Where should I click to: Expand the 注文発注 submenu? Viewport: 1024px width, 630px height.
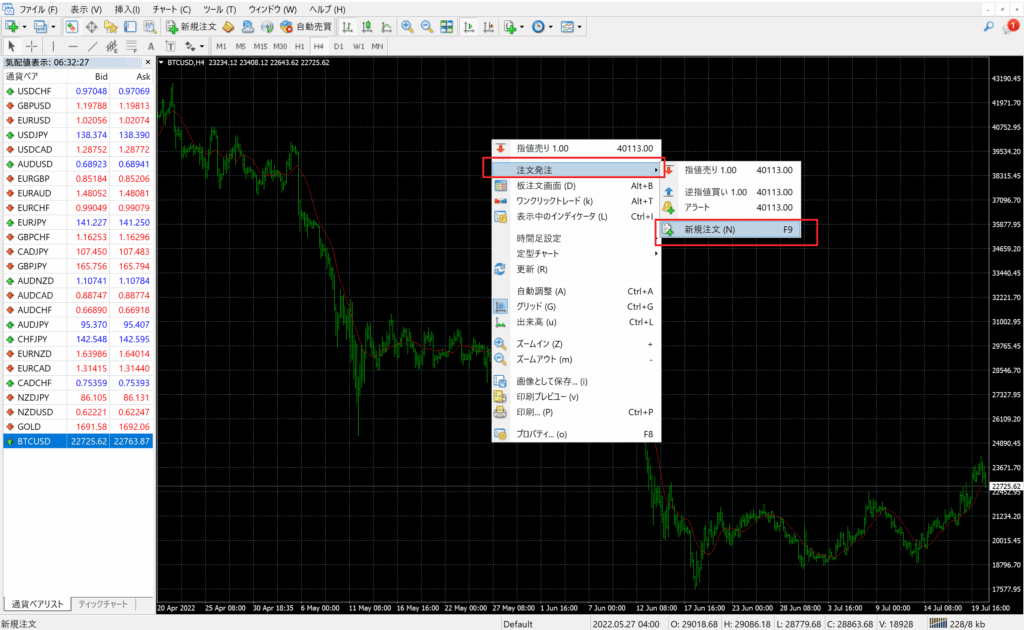[576, 170]
